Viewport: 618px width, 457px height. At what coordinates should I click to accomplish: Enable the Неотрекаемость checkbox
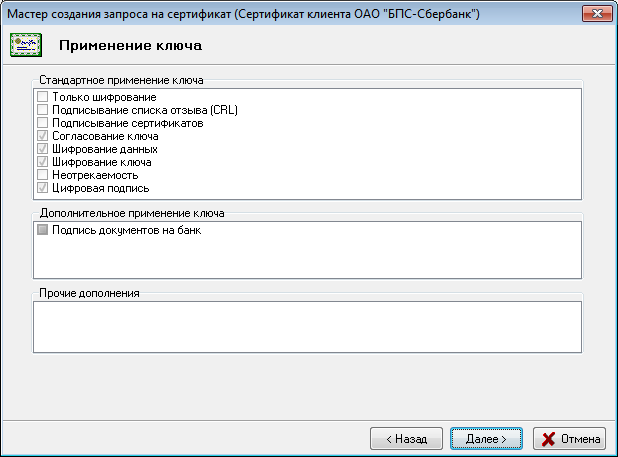tap(42, 175)
